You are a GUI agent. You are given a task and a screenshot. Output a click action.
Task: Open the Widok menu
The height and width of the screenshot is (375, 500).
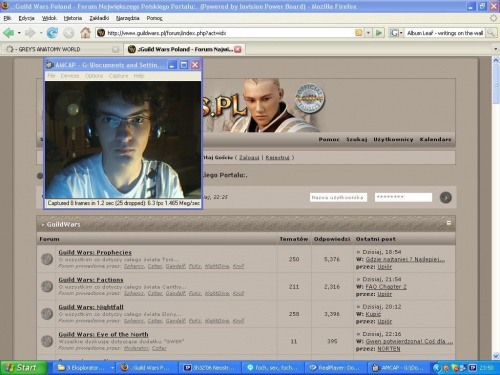[49, 18]
